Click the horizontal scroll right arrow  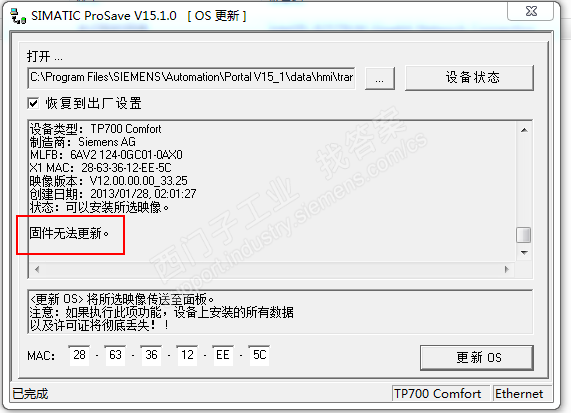[x=507, y=270]
